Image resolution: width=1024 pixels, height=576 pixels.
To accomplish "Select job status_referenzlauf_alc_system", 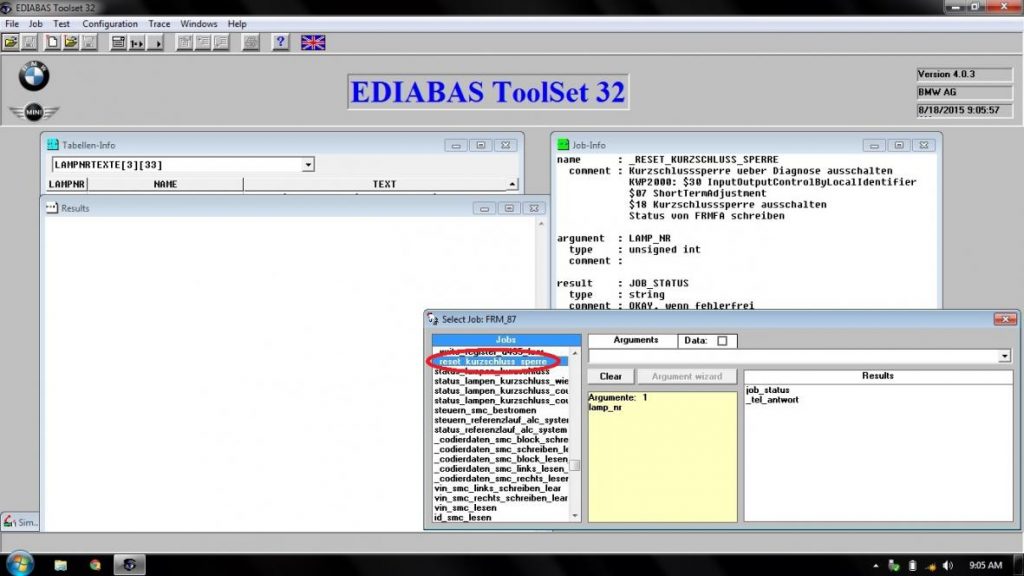I will (501, 430).
